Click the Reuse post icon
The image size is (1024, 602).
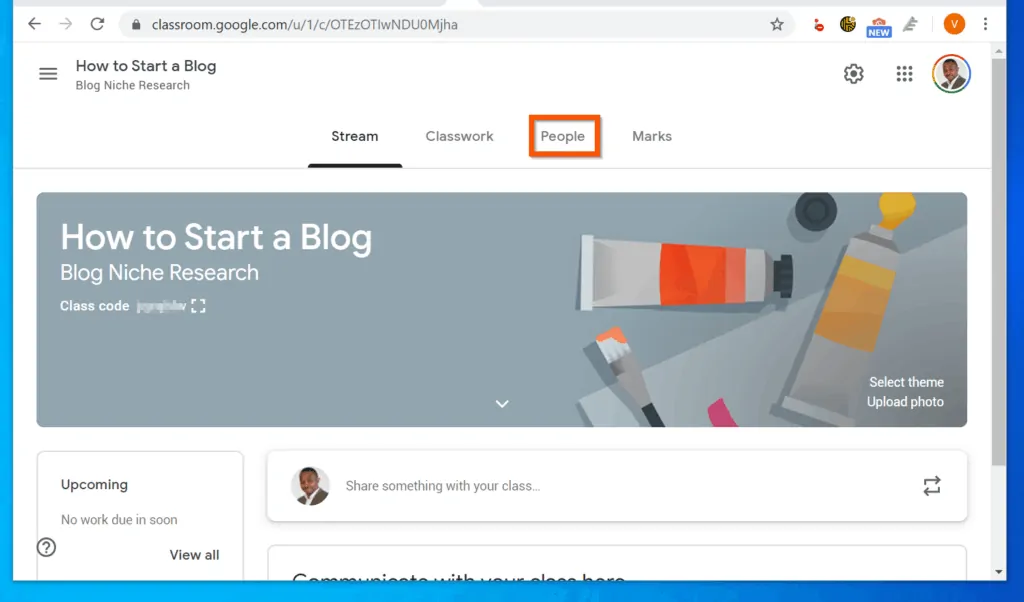point(931,486)
